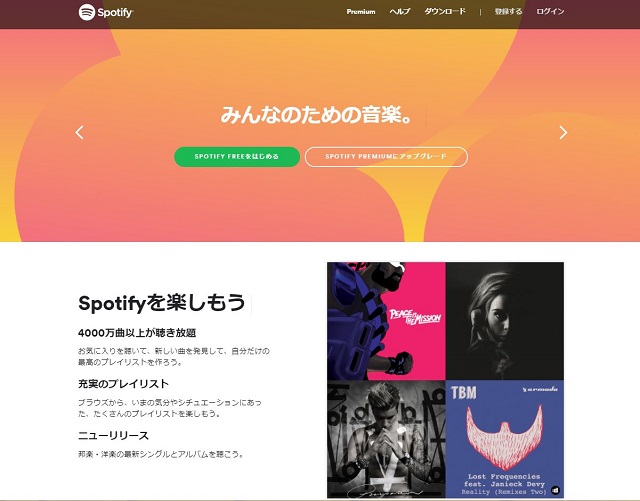This screenshot has height=501, width=640.
Task: Go to previous carousel slide arrow
Action: (x=80, y=132)
